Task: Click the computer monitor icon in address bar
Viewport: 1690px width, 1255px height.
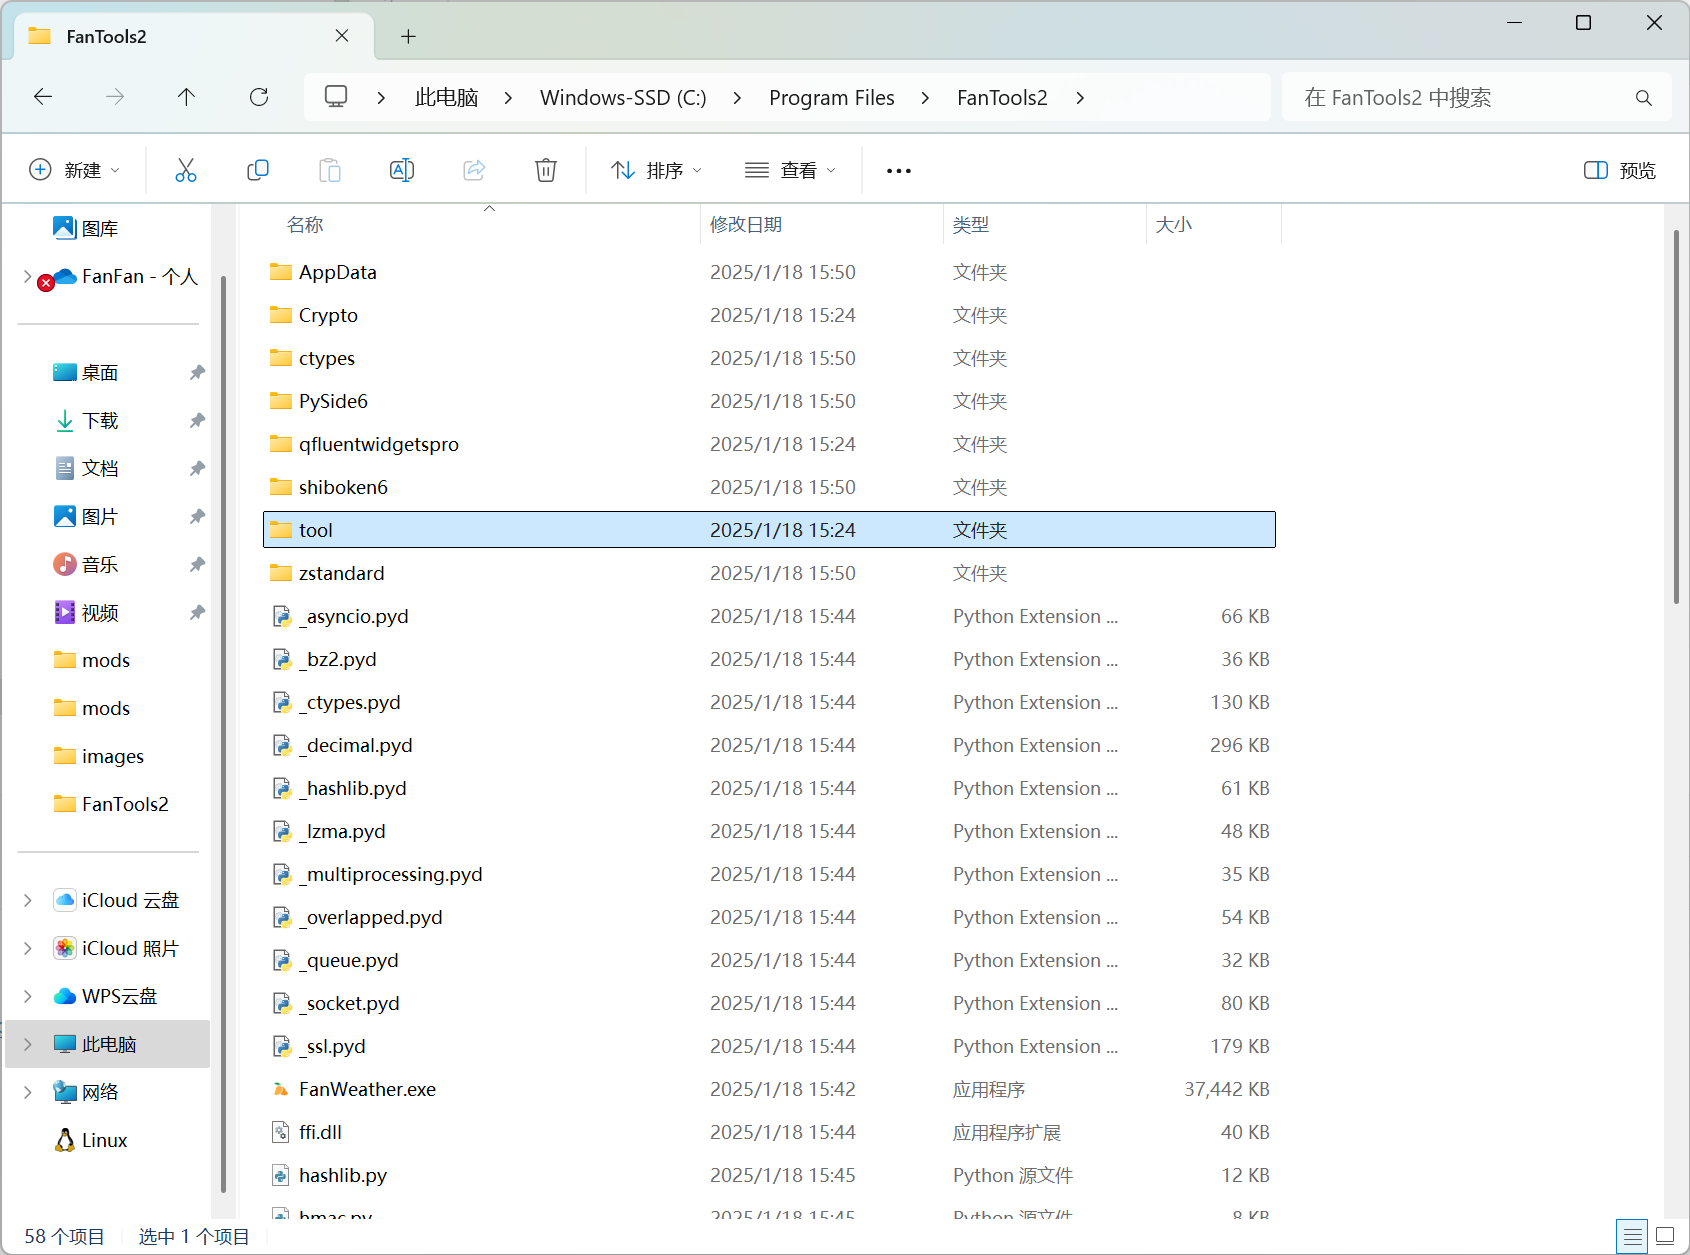Action: pos(336,97)
